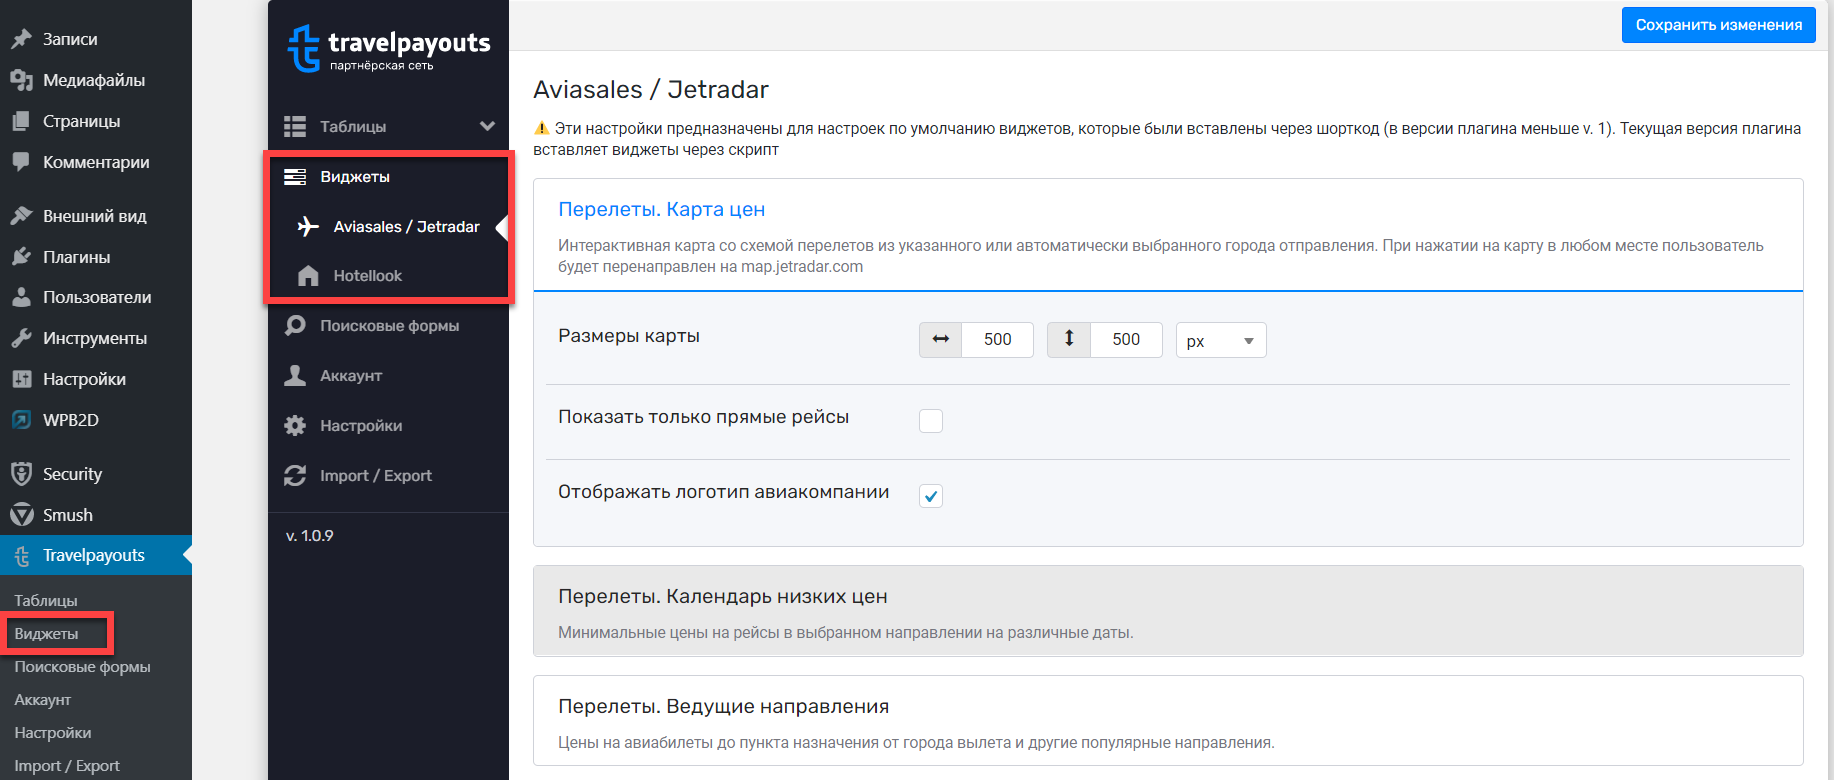
Task: Click the Плагины plug icon
Action: click(x=21, y=257)
